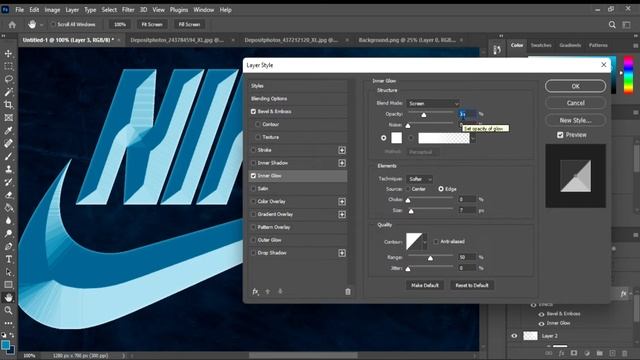Click the Home icon in options bar

tap(12, 25)
